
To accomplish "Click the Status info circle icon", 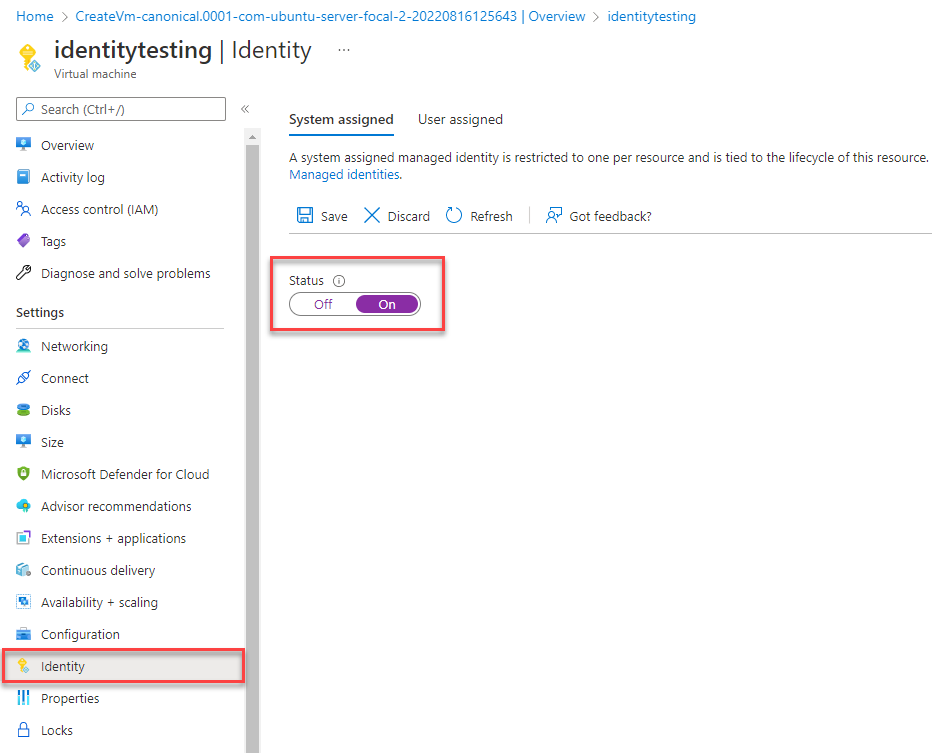I will [x=339, y=281].
